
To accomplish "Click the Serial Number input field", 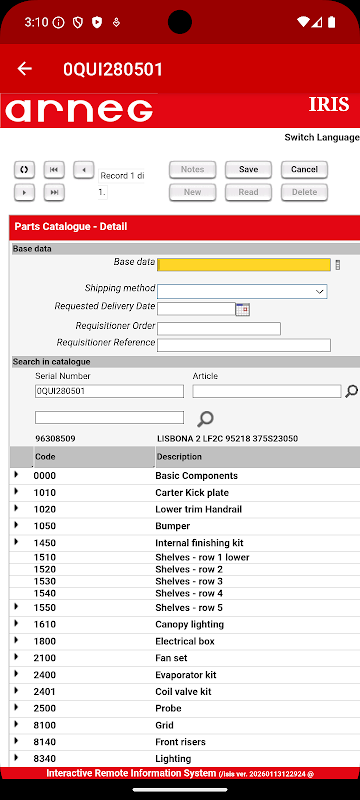I will tap(109, 391).
